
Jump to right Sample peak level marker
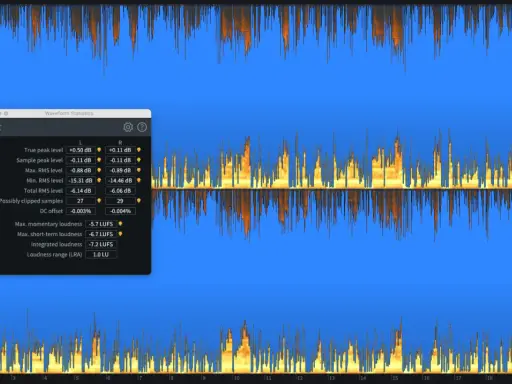click(139, 160)
